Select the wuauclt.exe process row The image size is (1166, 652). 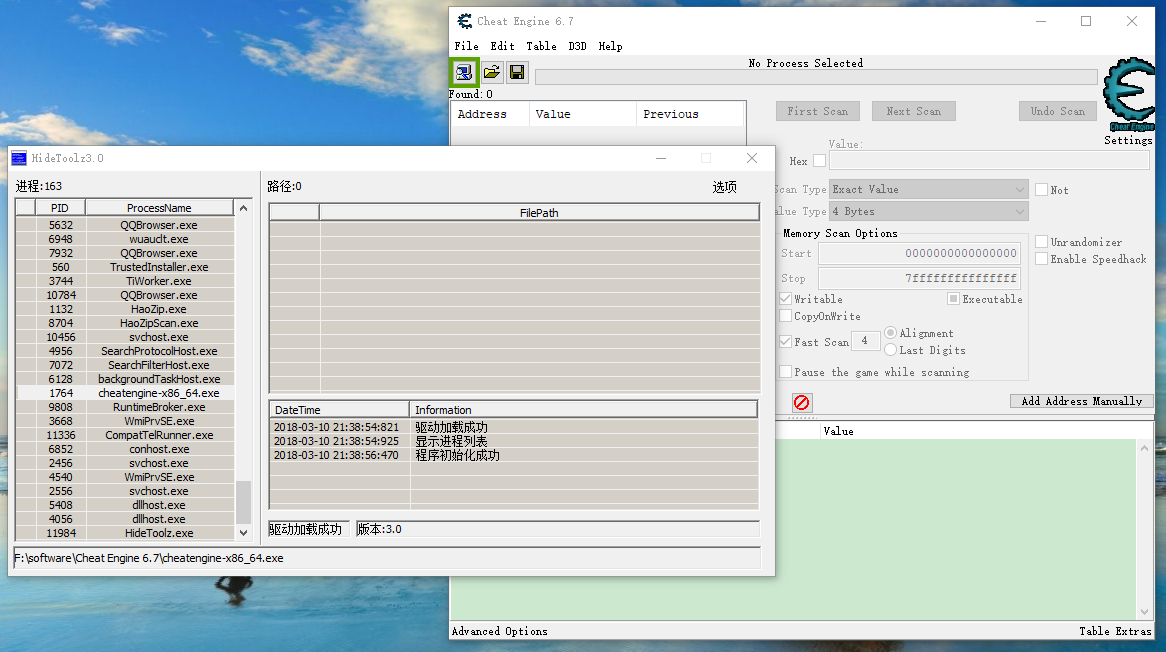(x=125, y=239)
